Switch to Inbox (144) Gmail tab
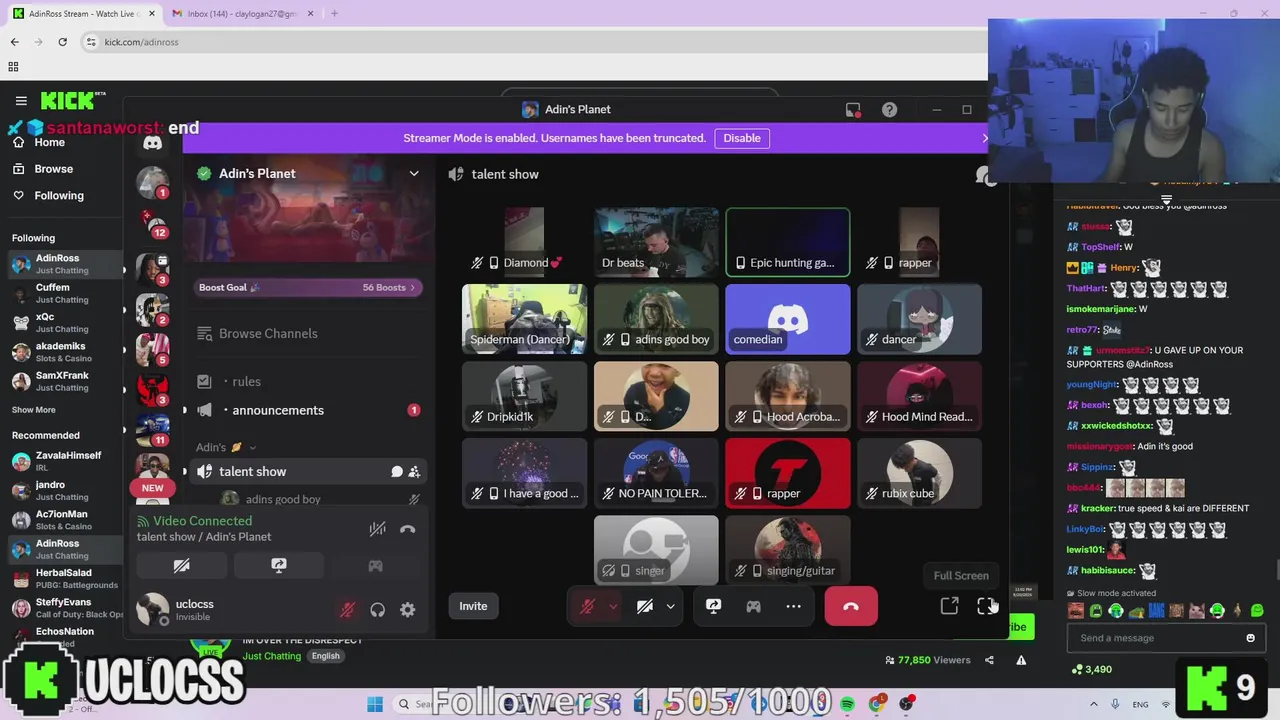This screenshot has width=1280, height=720. [x=238, y=13]
